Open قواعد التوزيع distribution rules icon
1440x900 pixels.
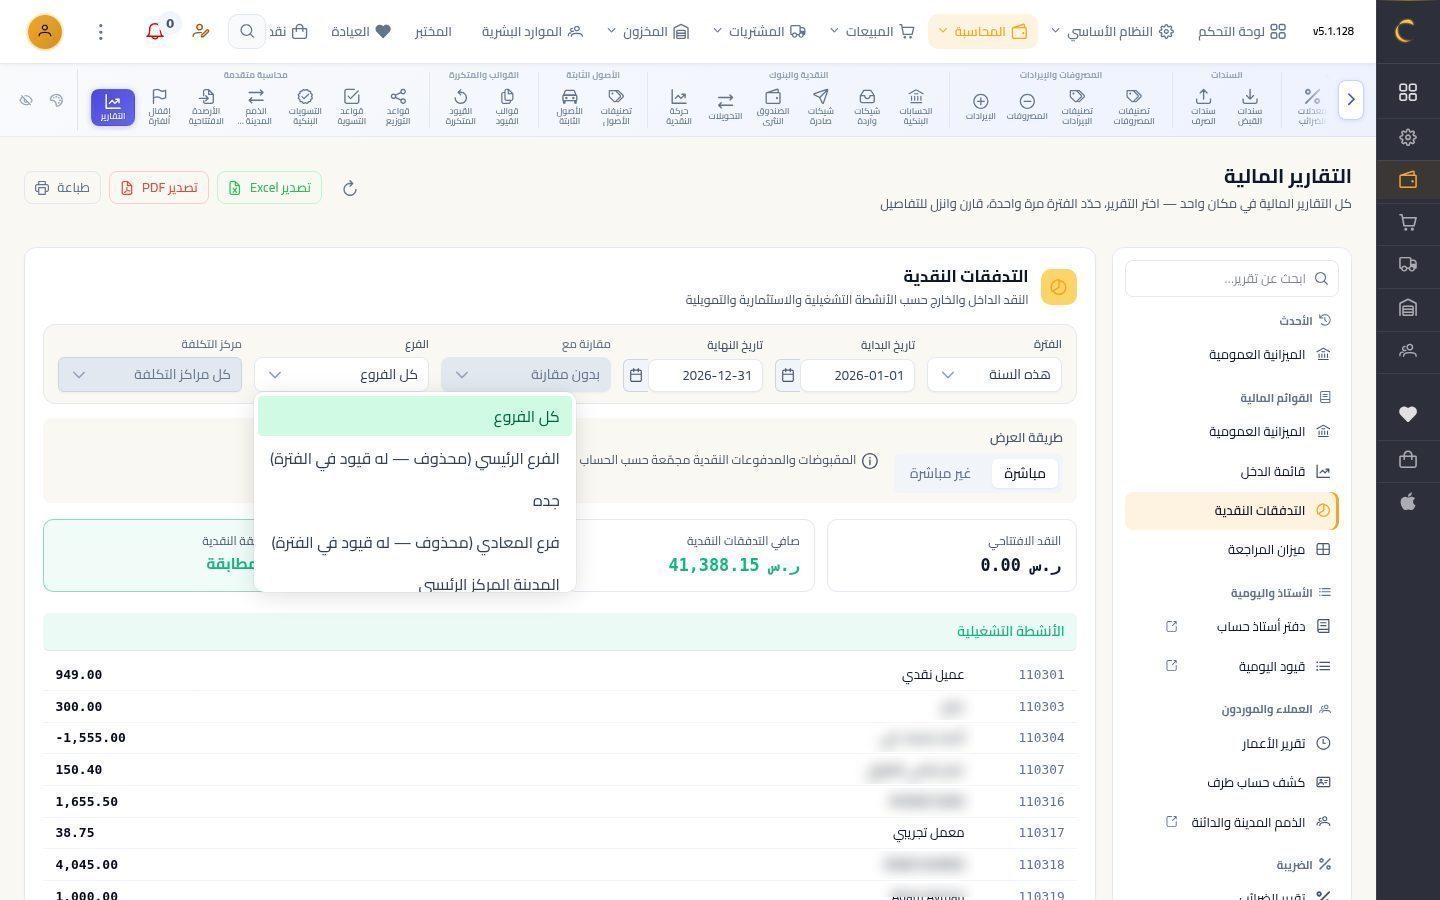[398, 106]
